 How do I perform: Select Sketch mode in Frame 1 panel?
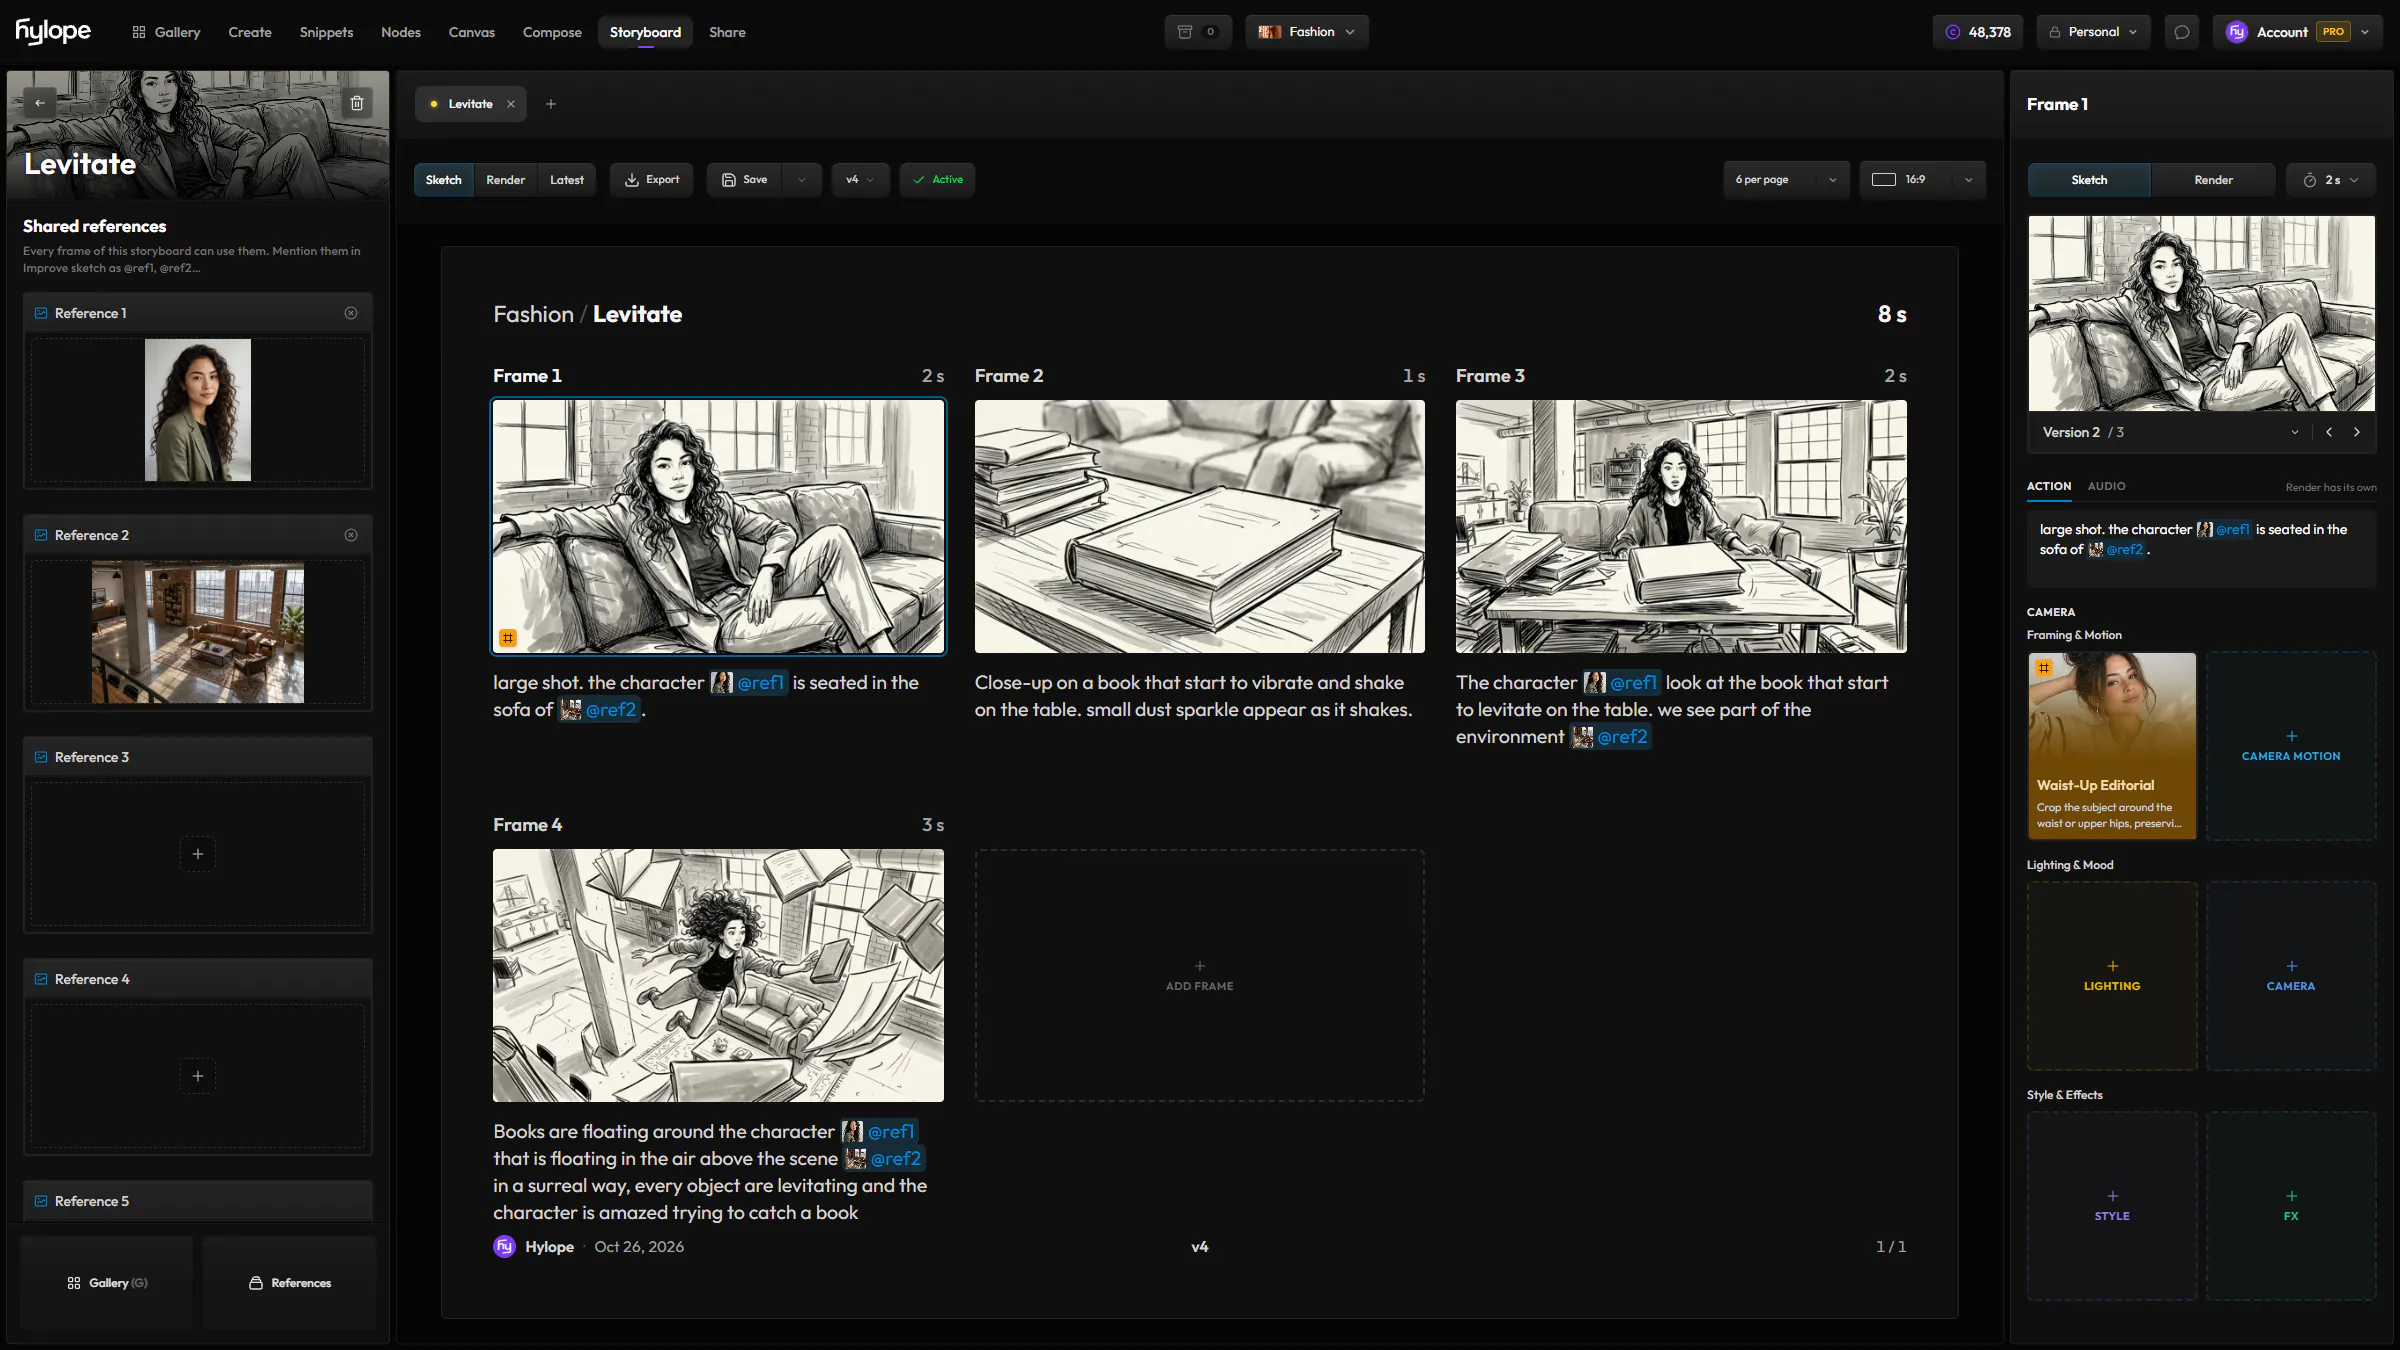(2089, 180)
